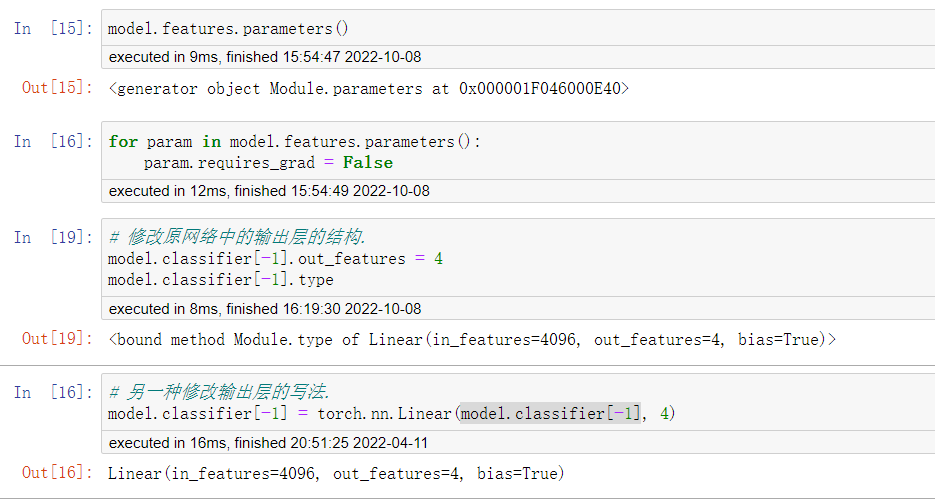Select the In [19] prompt label
This screenshot has width=935, height=501.
click(53, 237)
